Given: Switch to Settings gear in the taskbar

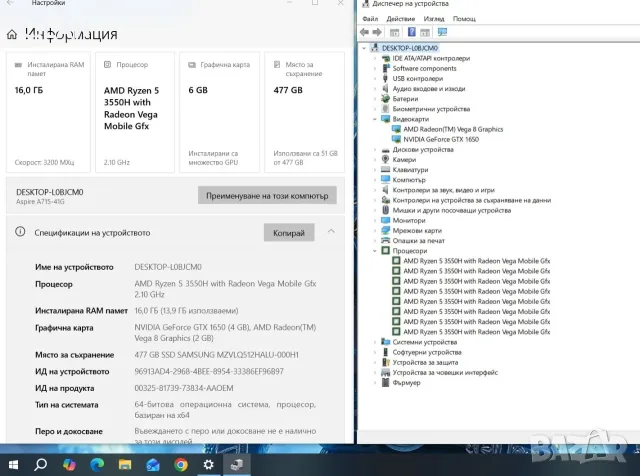Looking at the screenshot, I should tap(209, 465).
